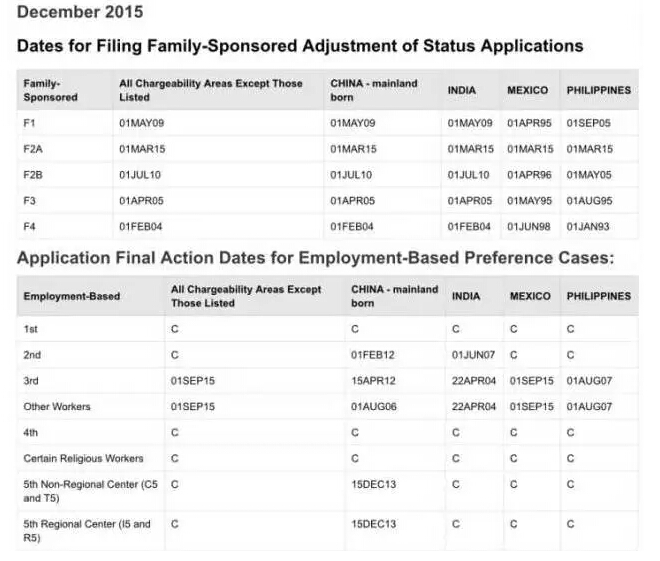The width and height of the screenshot is (660, 561).
Task: Click Other Workers China date 01AUG06
Action: click(374, 407)
